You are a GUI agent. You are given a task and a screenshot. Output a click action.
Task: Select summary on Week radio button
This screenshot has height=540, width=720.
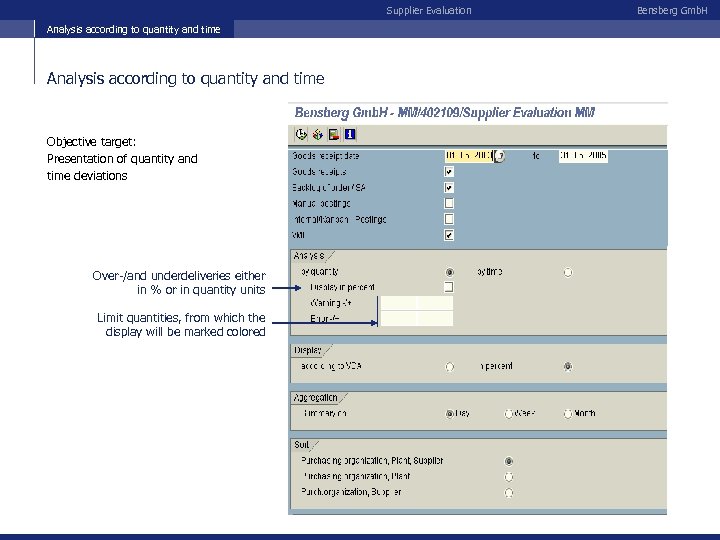509,414
